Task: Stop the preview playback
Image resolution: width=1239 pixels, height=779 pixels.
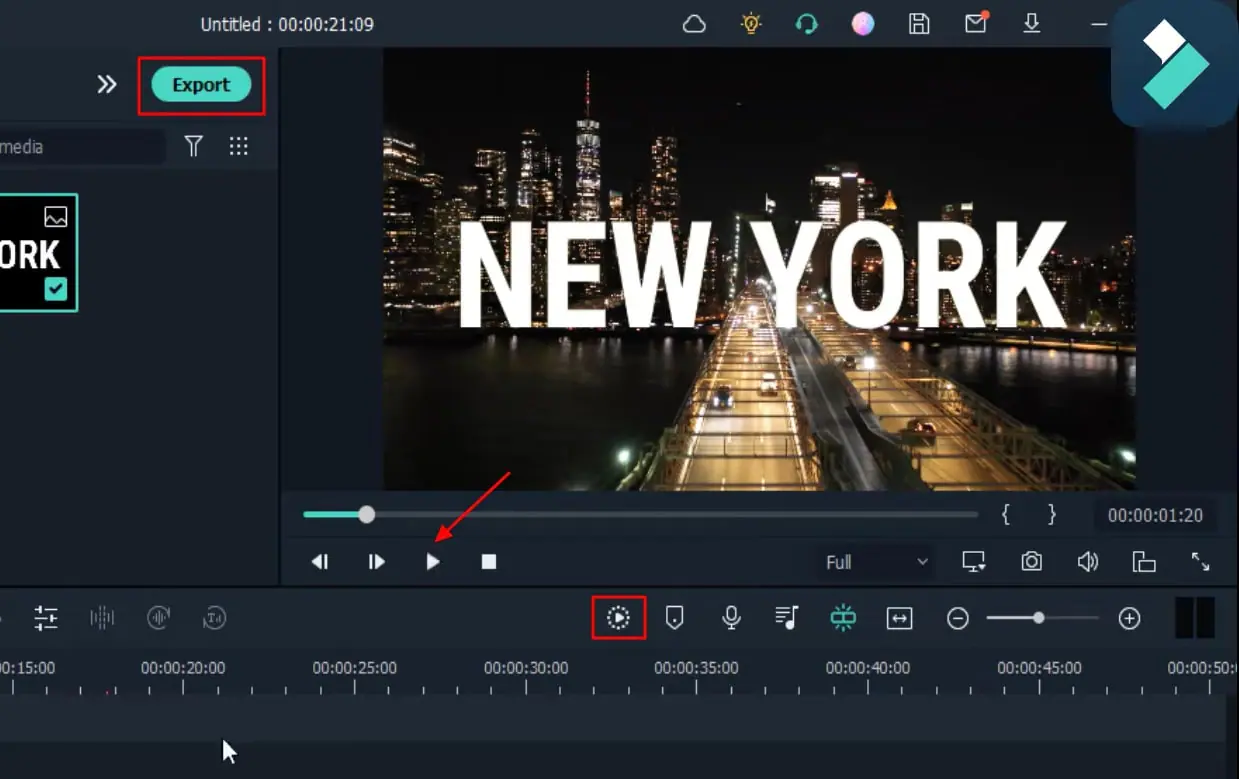Action: [x=489, y=562]
